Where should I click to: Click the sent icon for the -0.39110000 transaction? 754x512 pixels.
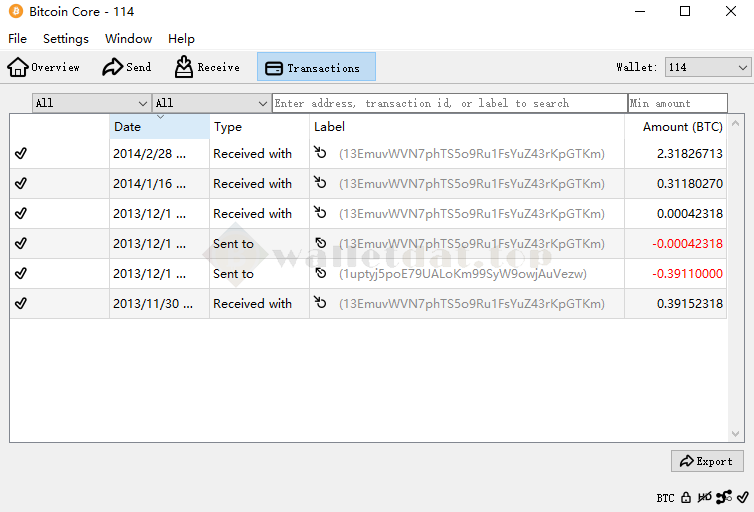pos(320,274)
